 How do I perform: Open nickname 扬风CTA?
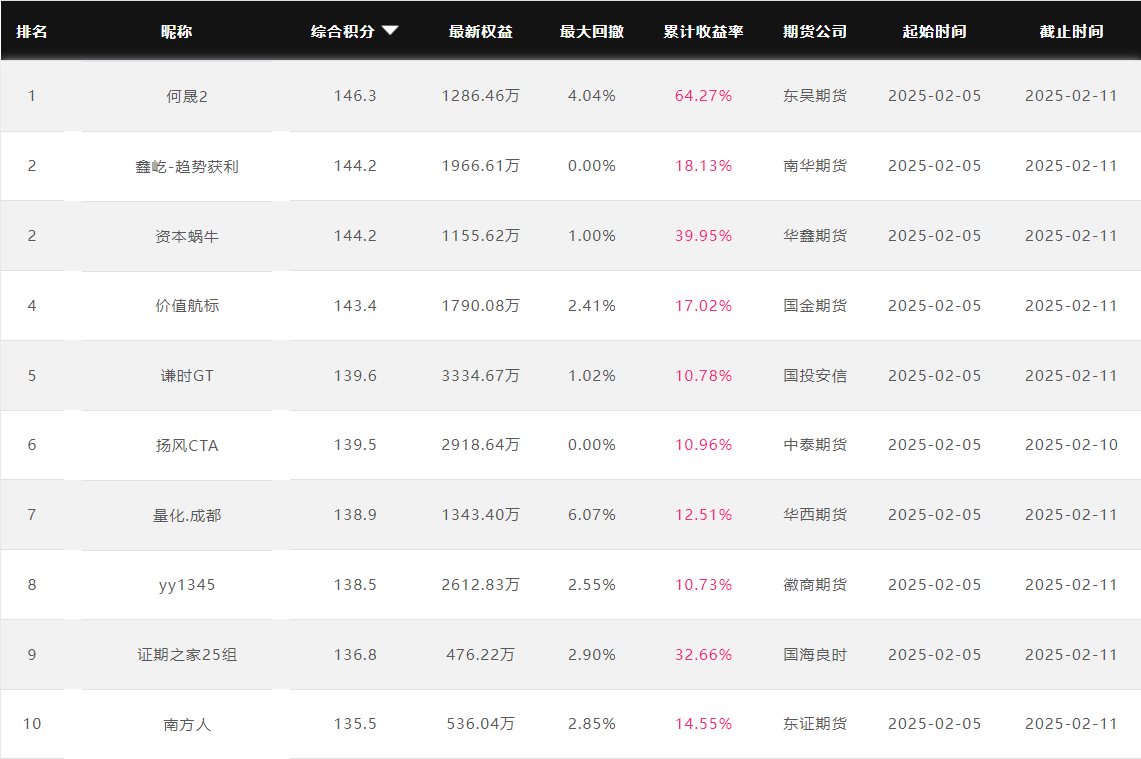tap(187, 445)
